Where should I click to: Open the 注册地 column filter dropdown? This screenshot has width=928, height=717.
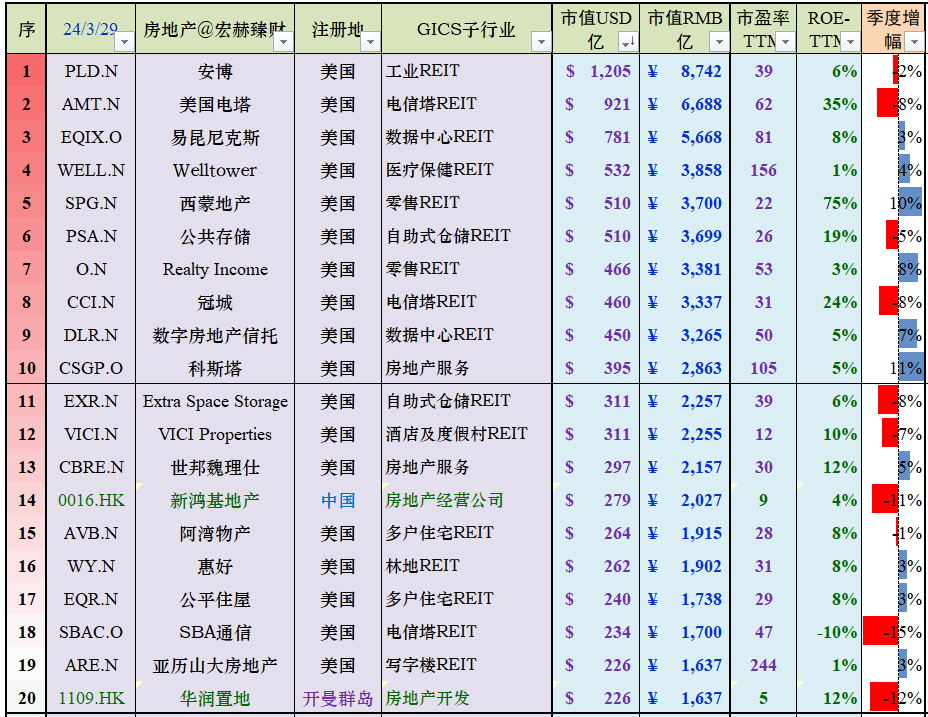pyautogui.click(x=371, y=43)
